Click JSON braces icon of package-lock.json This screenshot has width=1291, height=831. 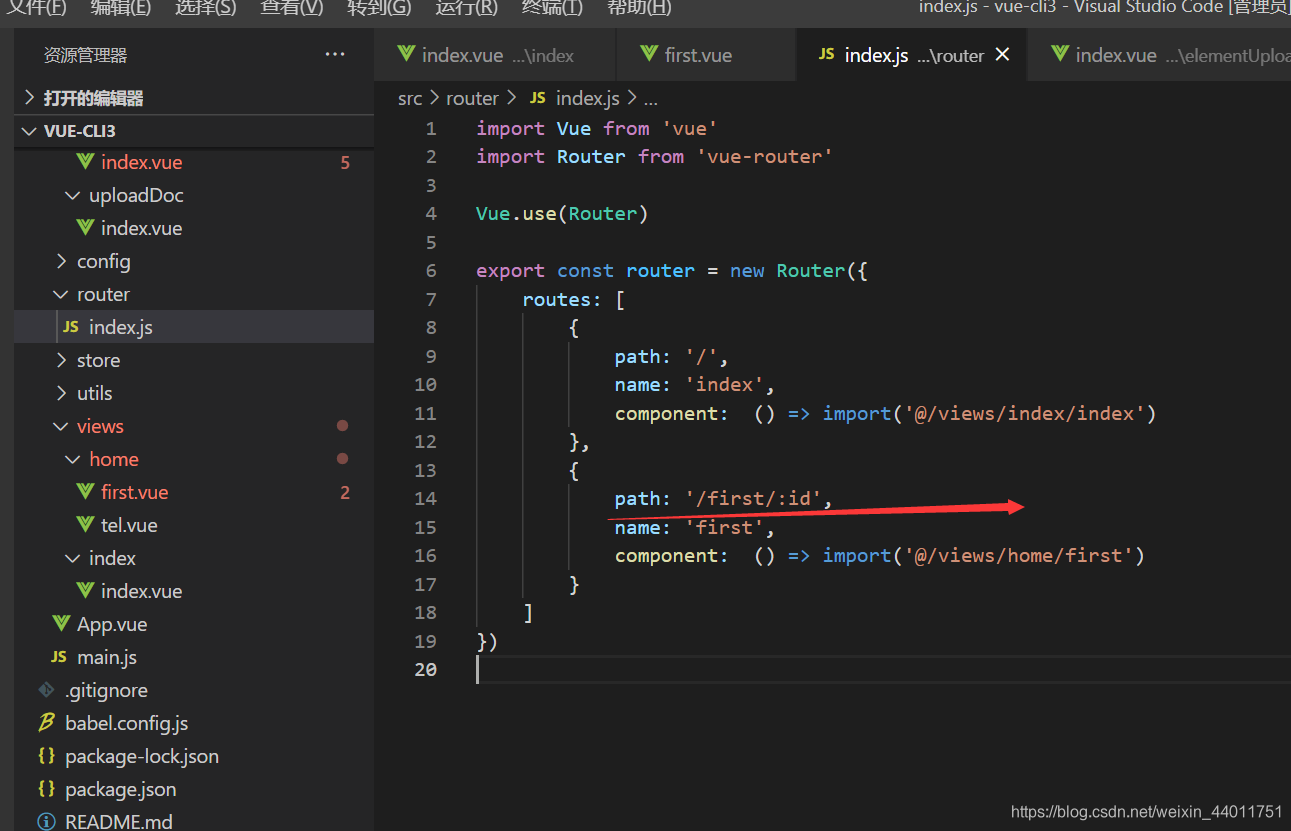tap(46, 756)
